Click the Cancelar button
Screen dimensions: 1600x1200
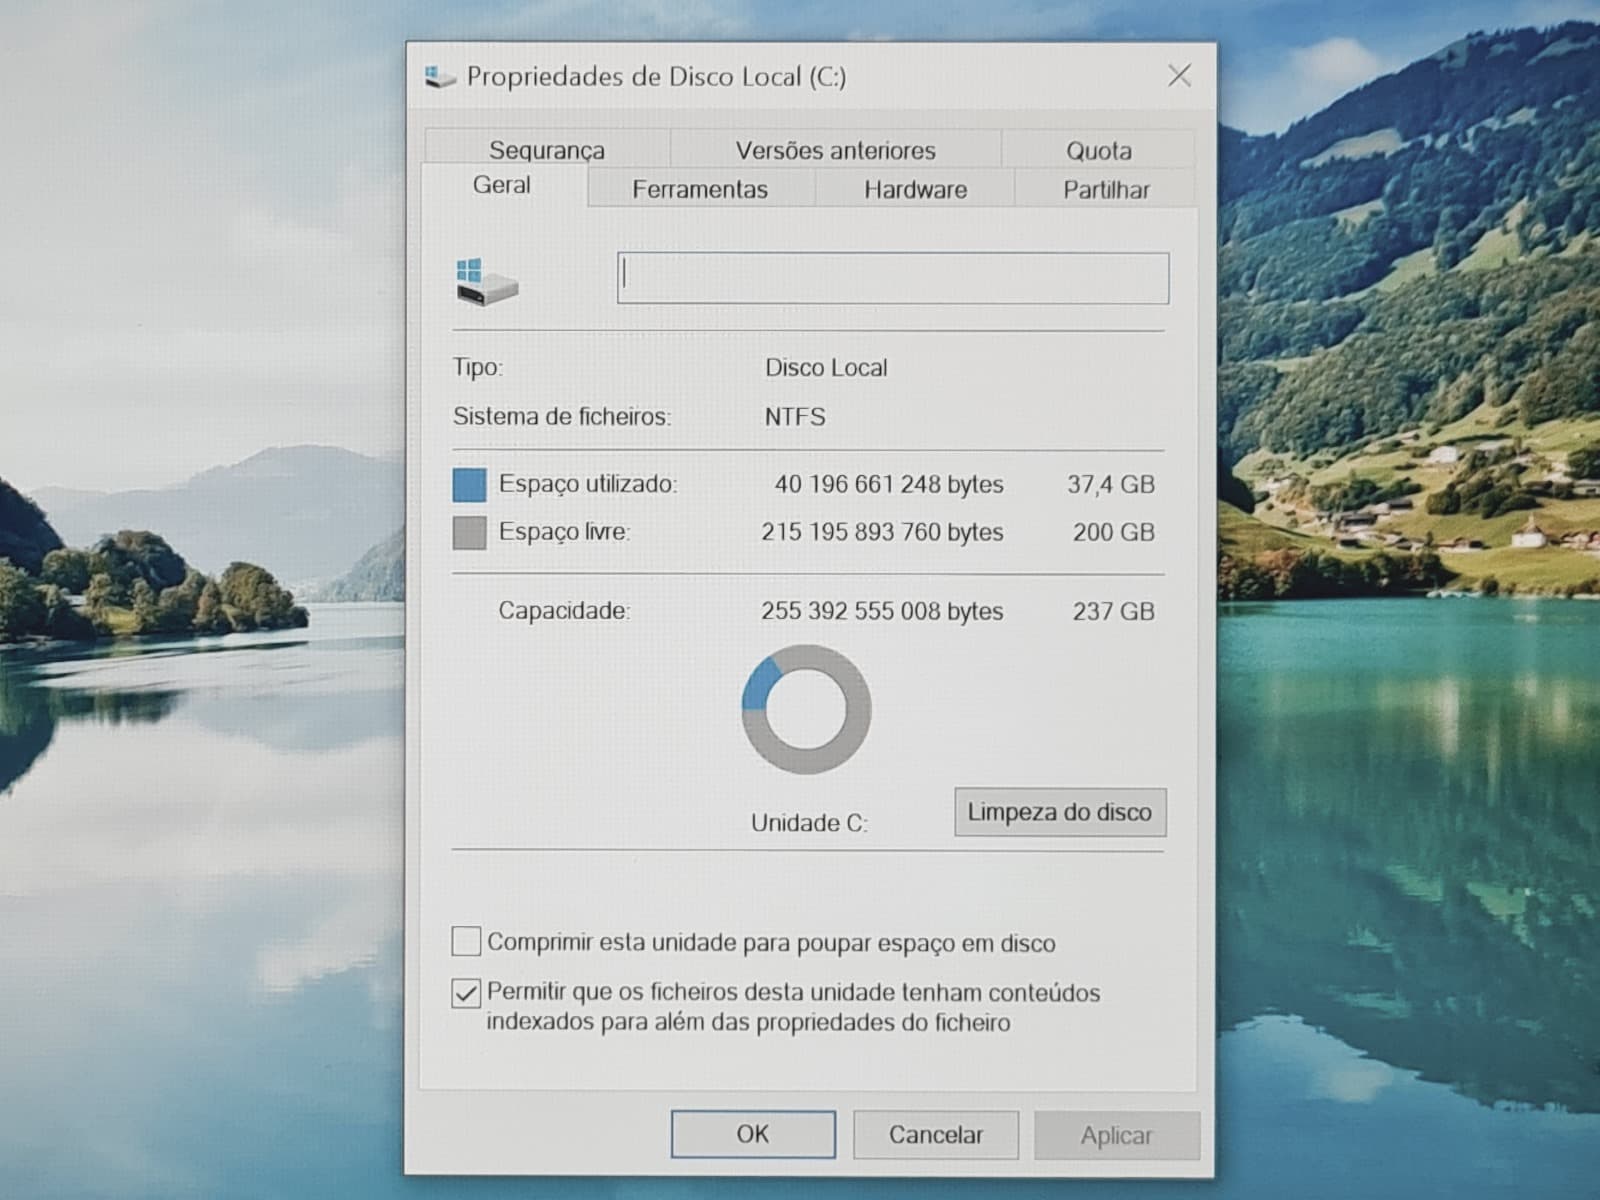[936, 1135]
